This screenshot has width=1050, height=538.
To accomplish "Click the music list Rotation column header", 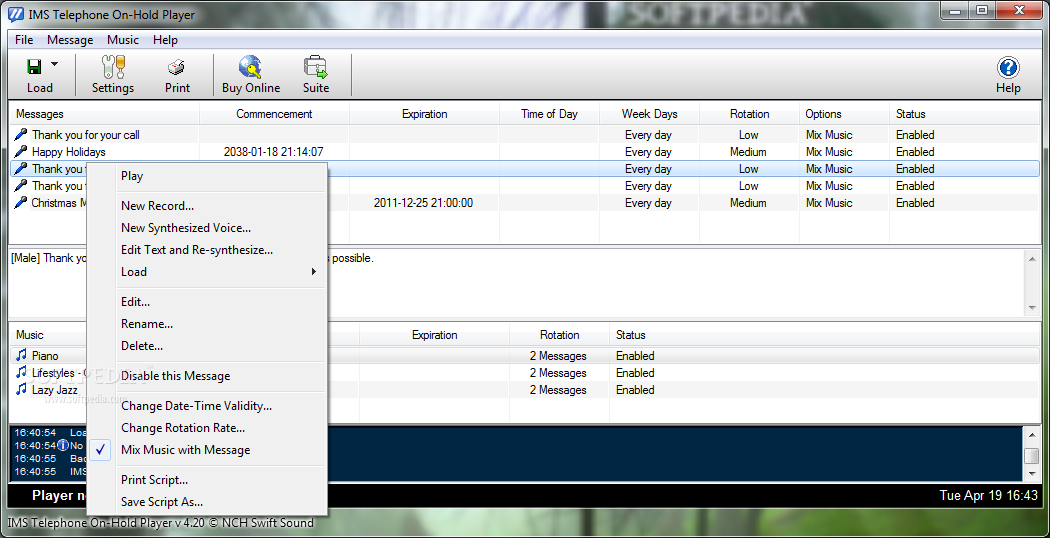I will [x=559, y=335].
